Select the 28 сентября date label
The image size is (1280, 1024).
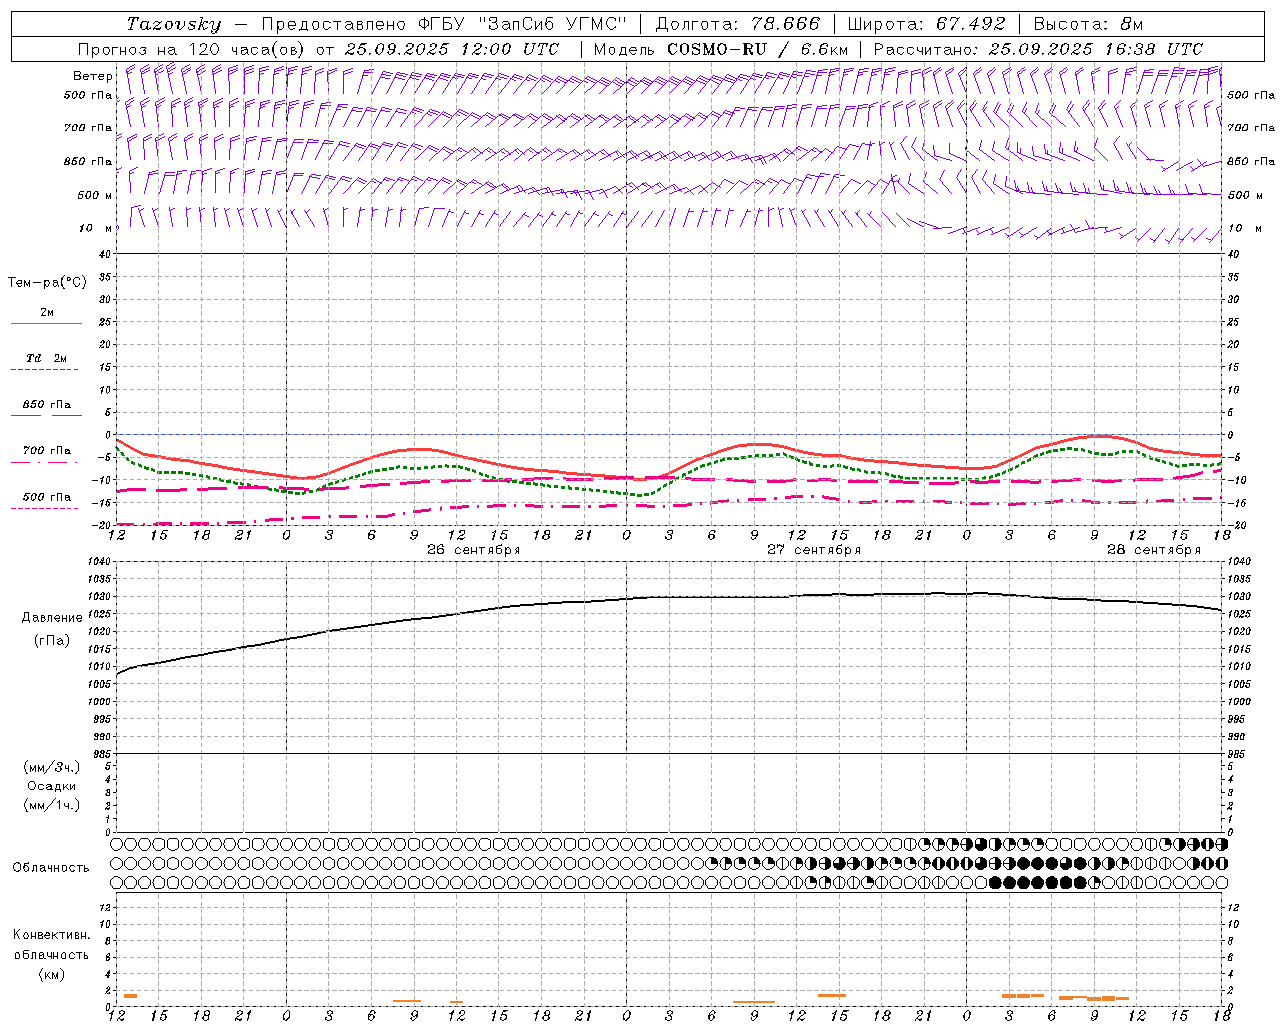coord(1153,550)
